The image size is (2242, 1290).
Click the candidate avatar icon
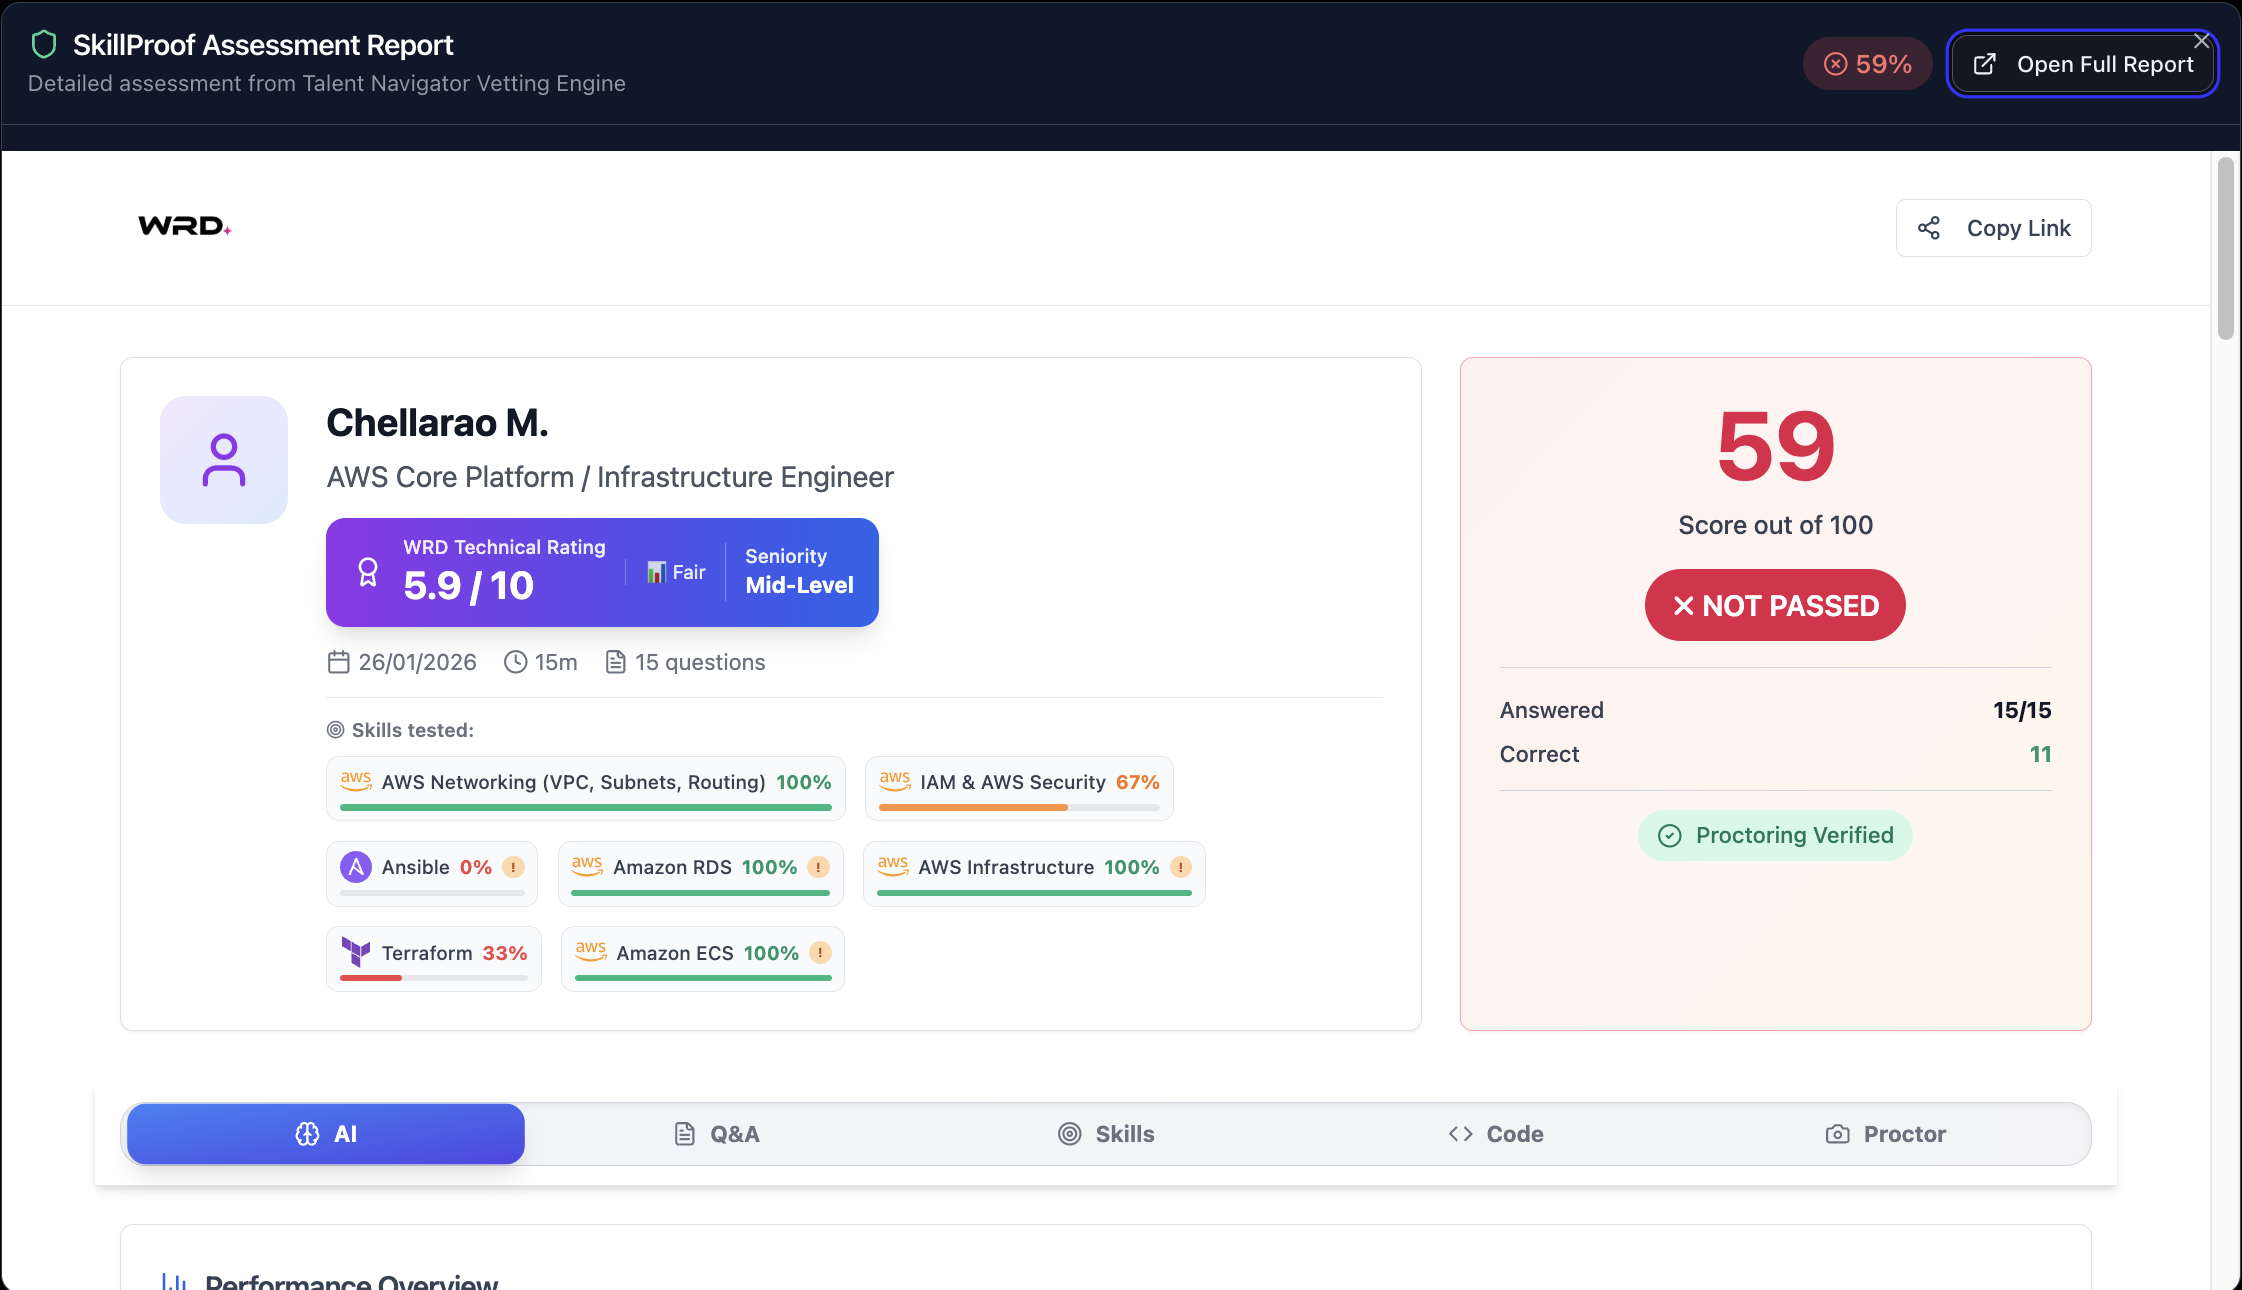pos(224,460)
